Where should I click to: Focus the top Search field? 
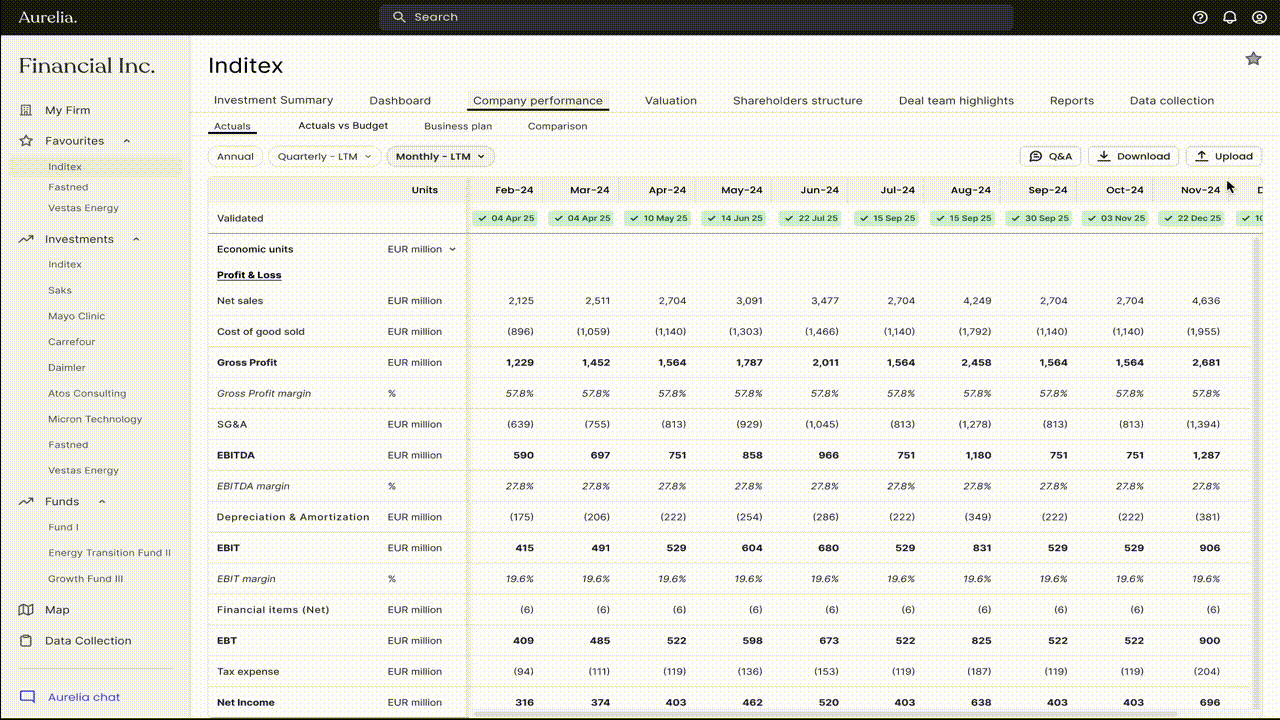point(696,17)
